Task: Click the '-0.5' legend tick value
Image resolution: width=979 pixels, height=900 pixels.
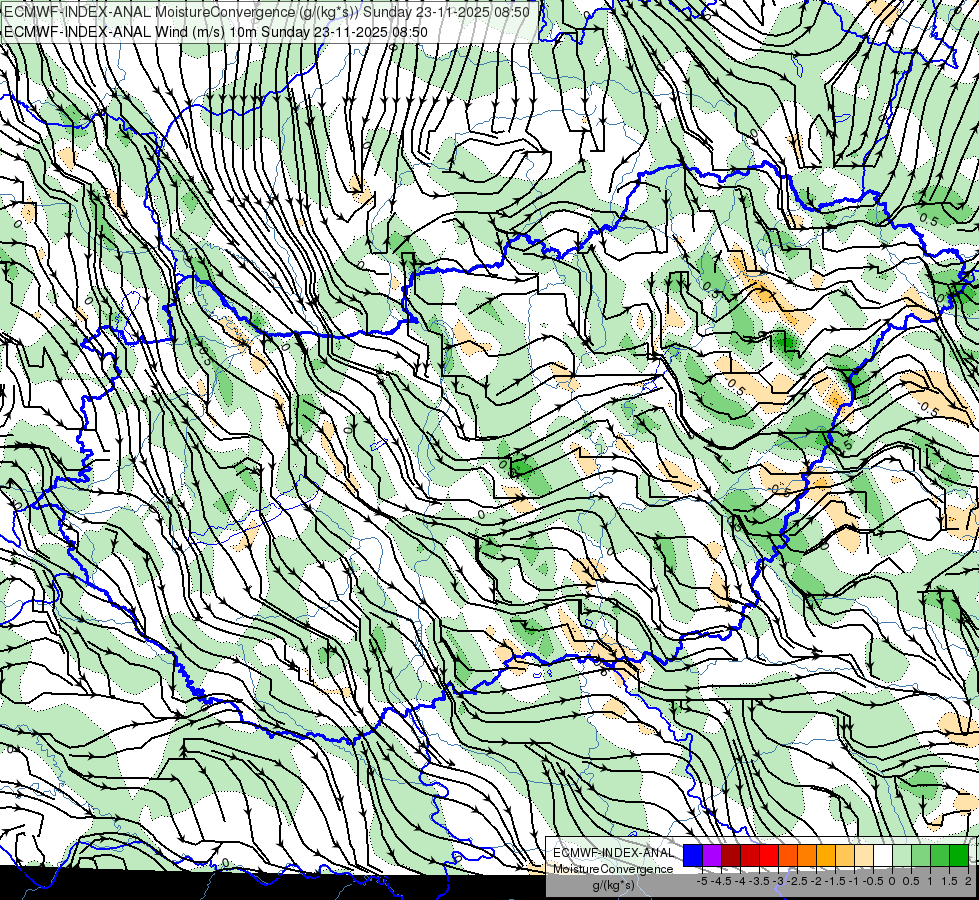Action: click(x=873, y=881)
